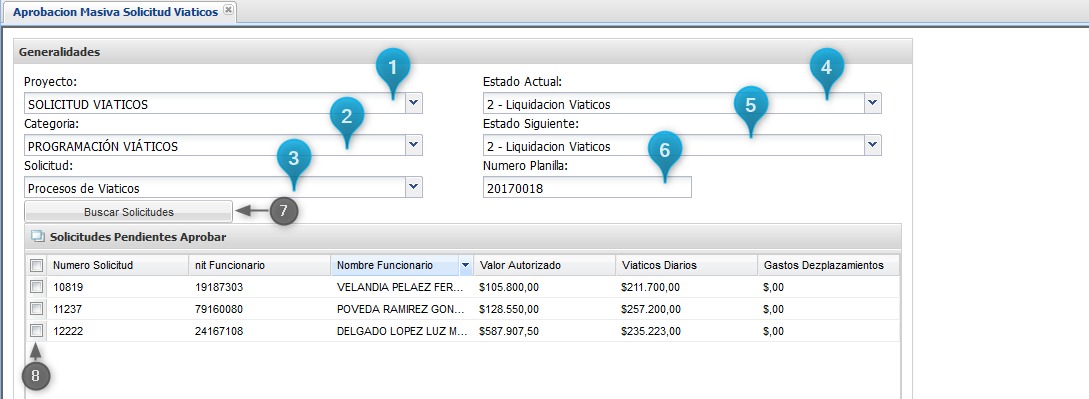
Task: Select the checkbox for solicitud 11237
Action: click(x=37, y=309)
